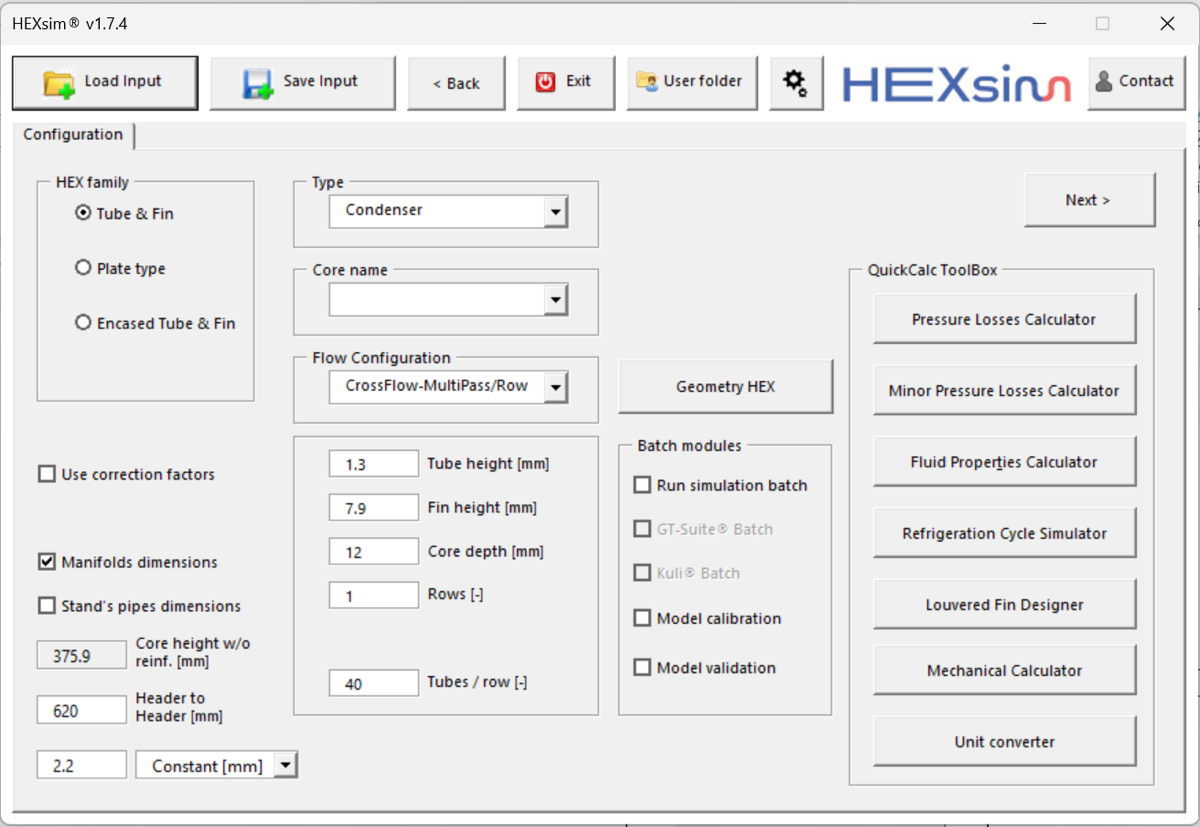Open Louvered Fin Designer
This screenshot has height=827, width=1200.
pos(1004,604)
